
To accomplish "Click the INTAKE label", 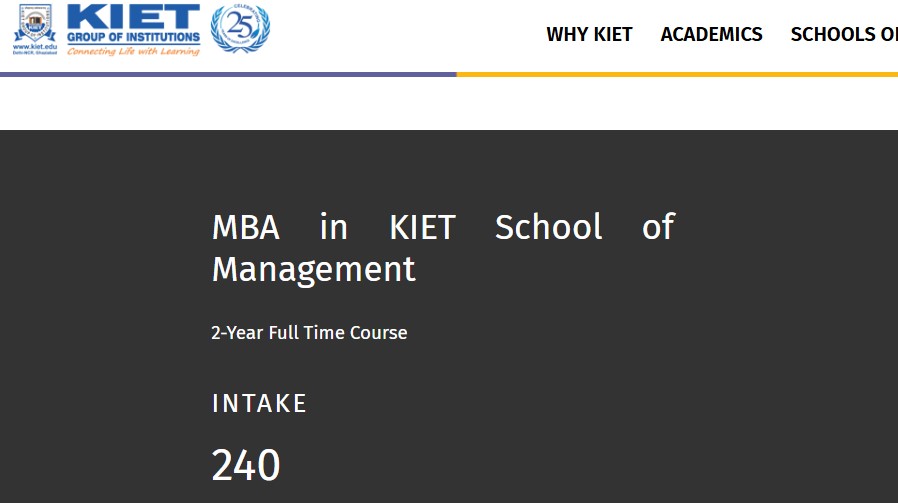I will coord(259,403).
